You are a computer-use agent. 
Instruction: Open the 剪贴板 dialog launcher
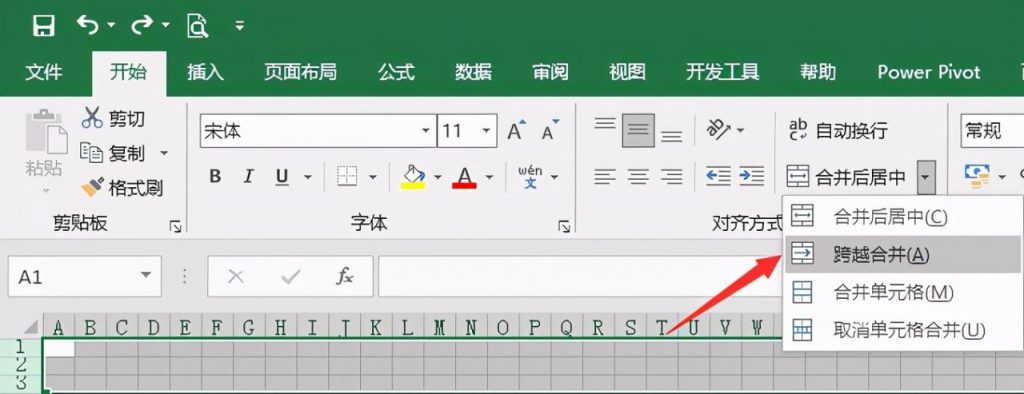pyautogui.click(x=175, y=226)
